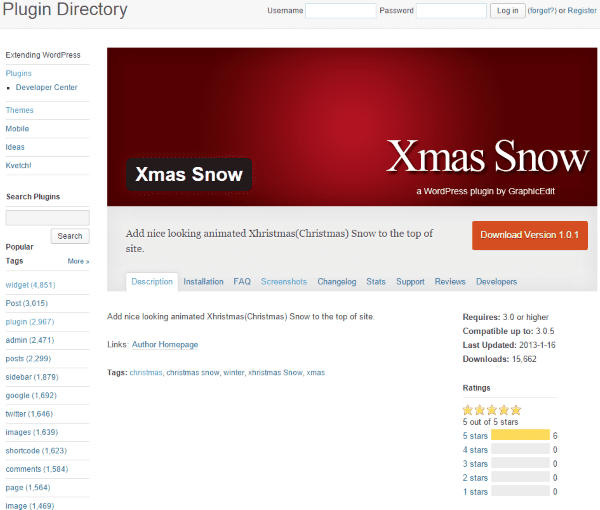600x510 pixels.
Task: Open the 5 stars reviews link
Action: point(475,436)
